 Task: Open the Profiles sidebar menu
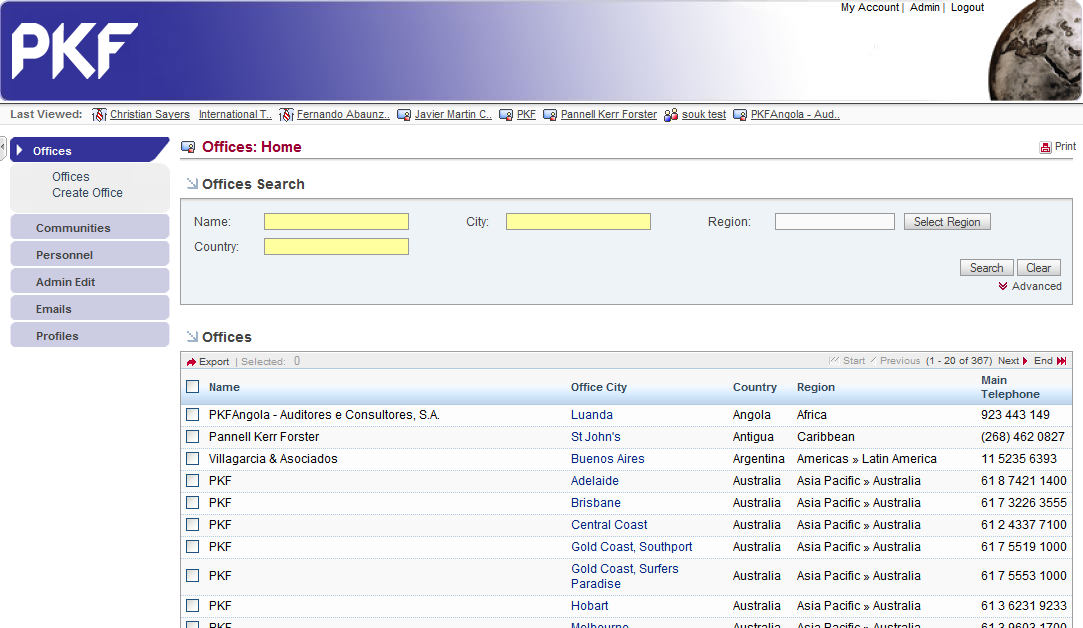(x=90, y=335)
